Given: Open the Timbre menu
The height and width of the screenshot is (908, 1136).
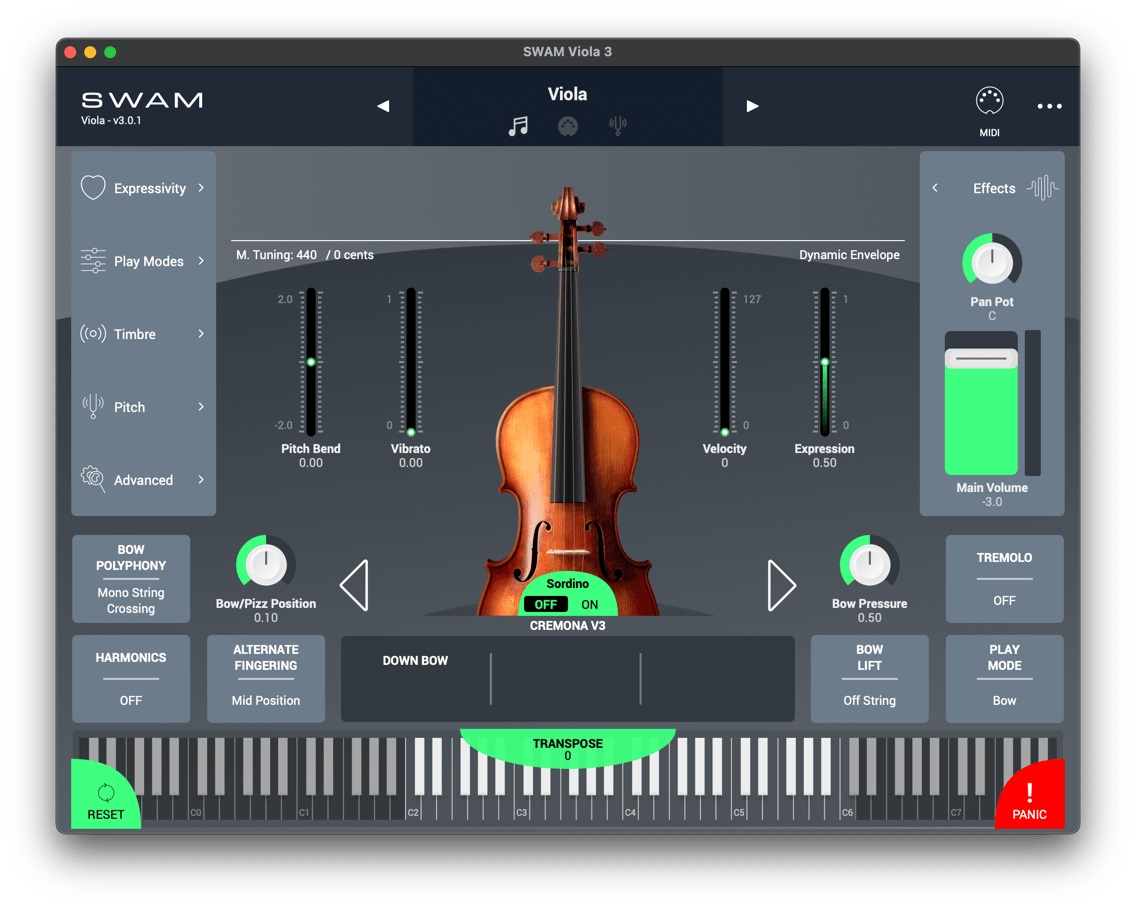Looking at the screenshot, I should 135,334.
